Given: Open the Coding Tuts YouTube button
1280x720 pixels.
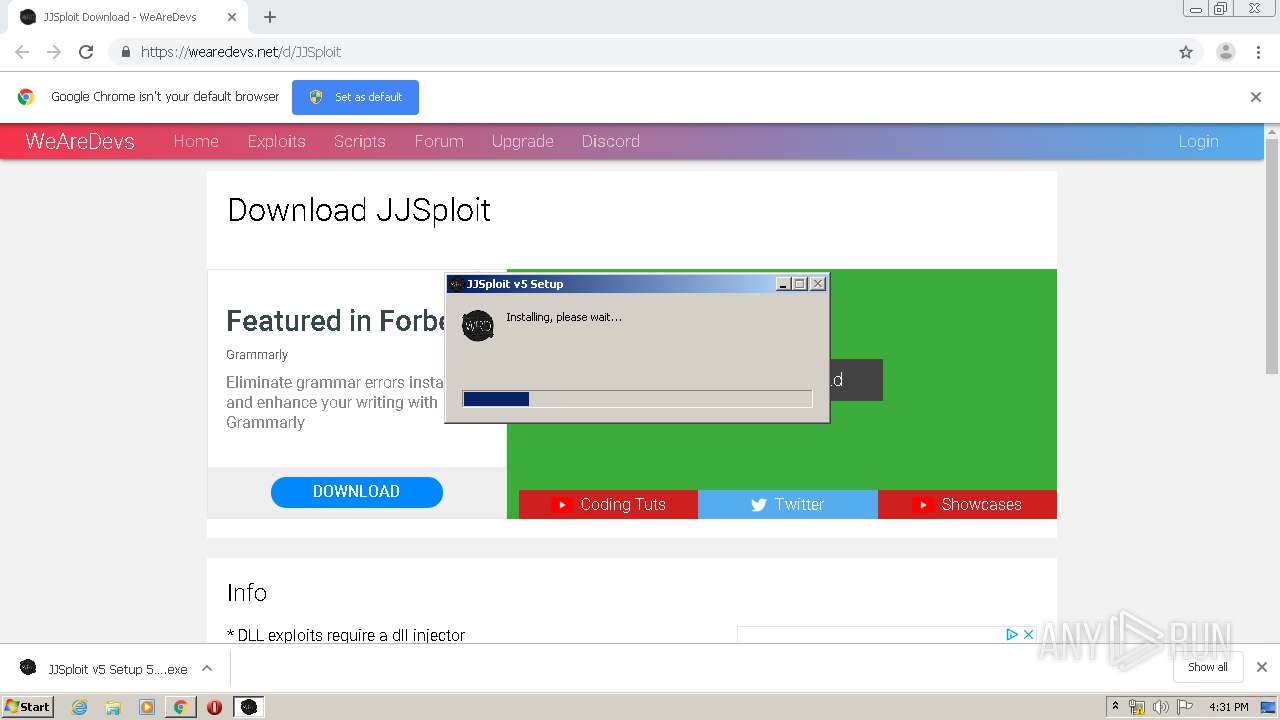Looking at the screenshot, I should point(608,504).
